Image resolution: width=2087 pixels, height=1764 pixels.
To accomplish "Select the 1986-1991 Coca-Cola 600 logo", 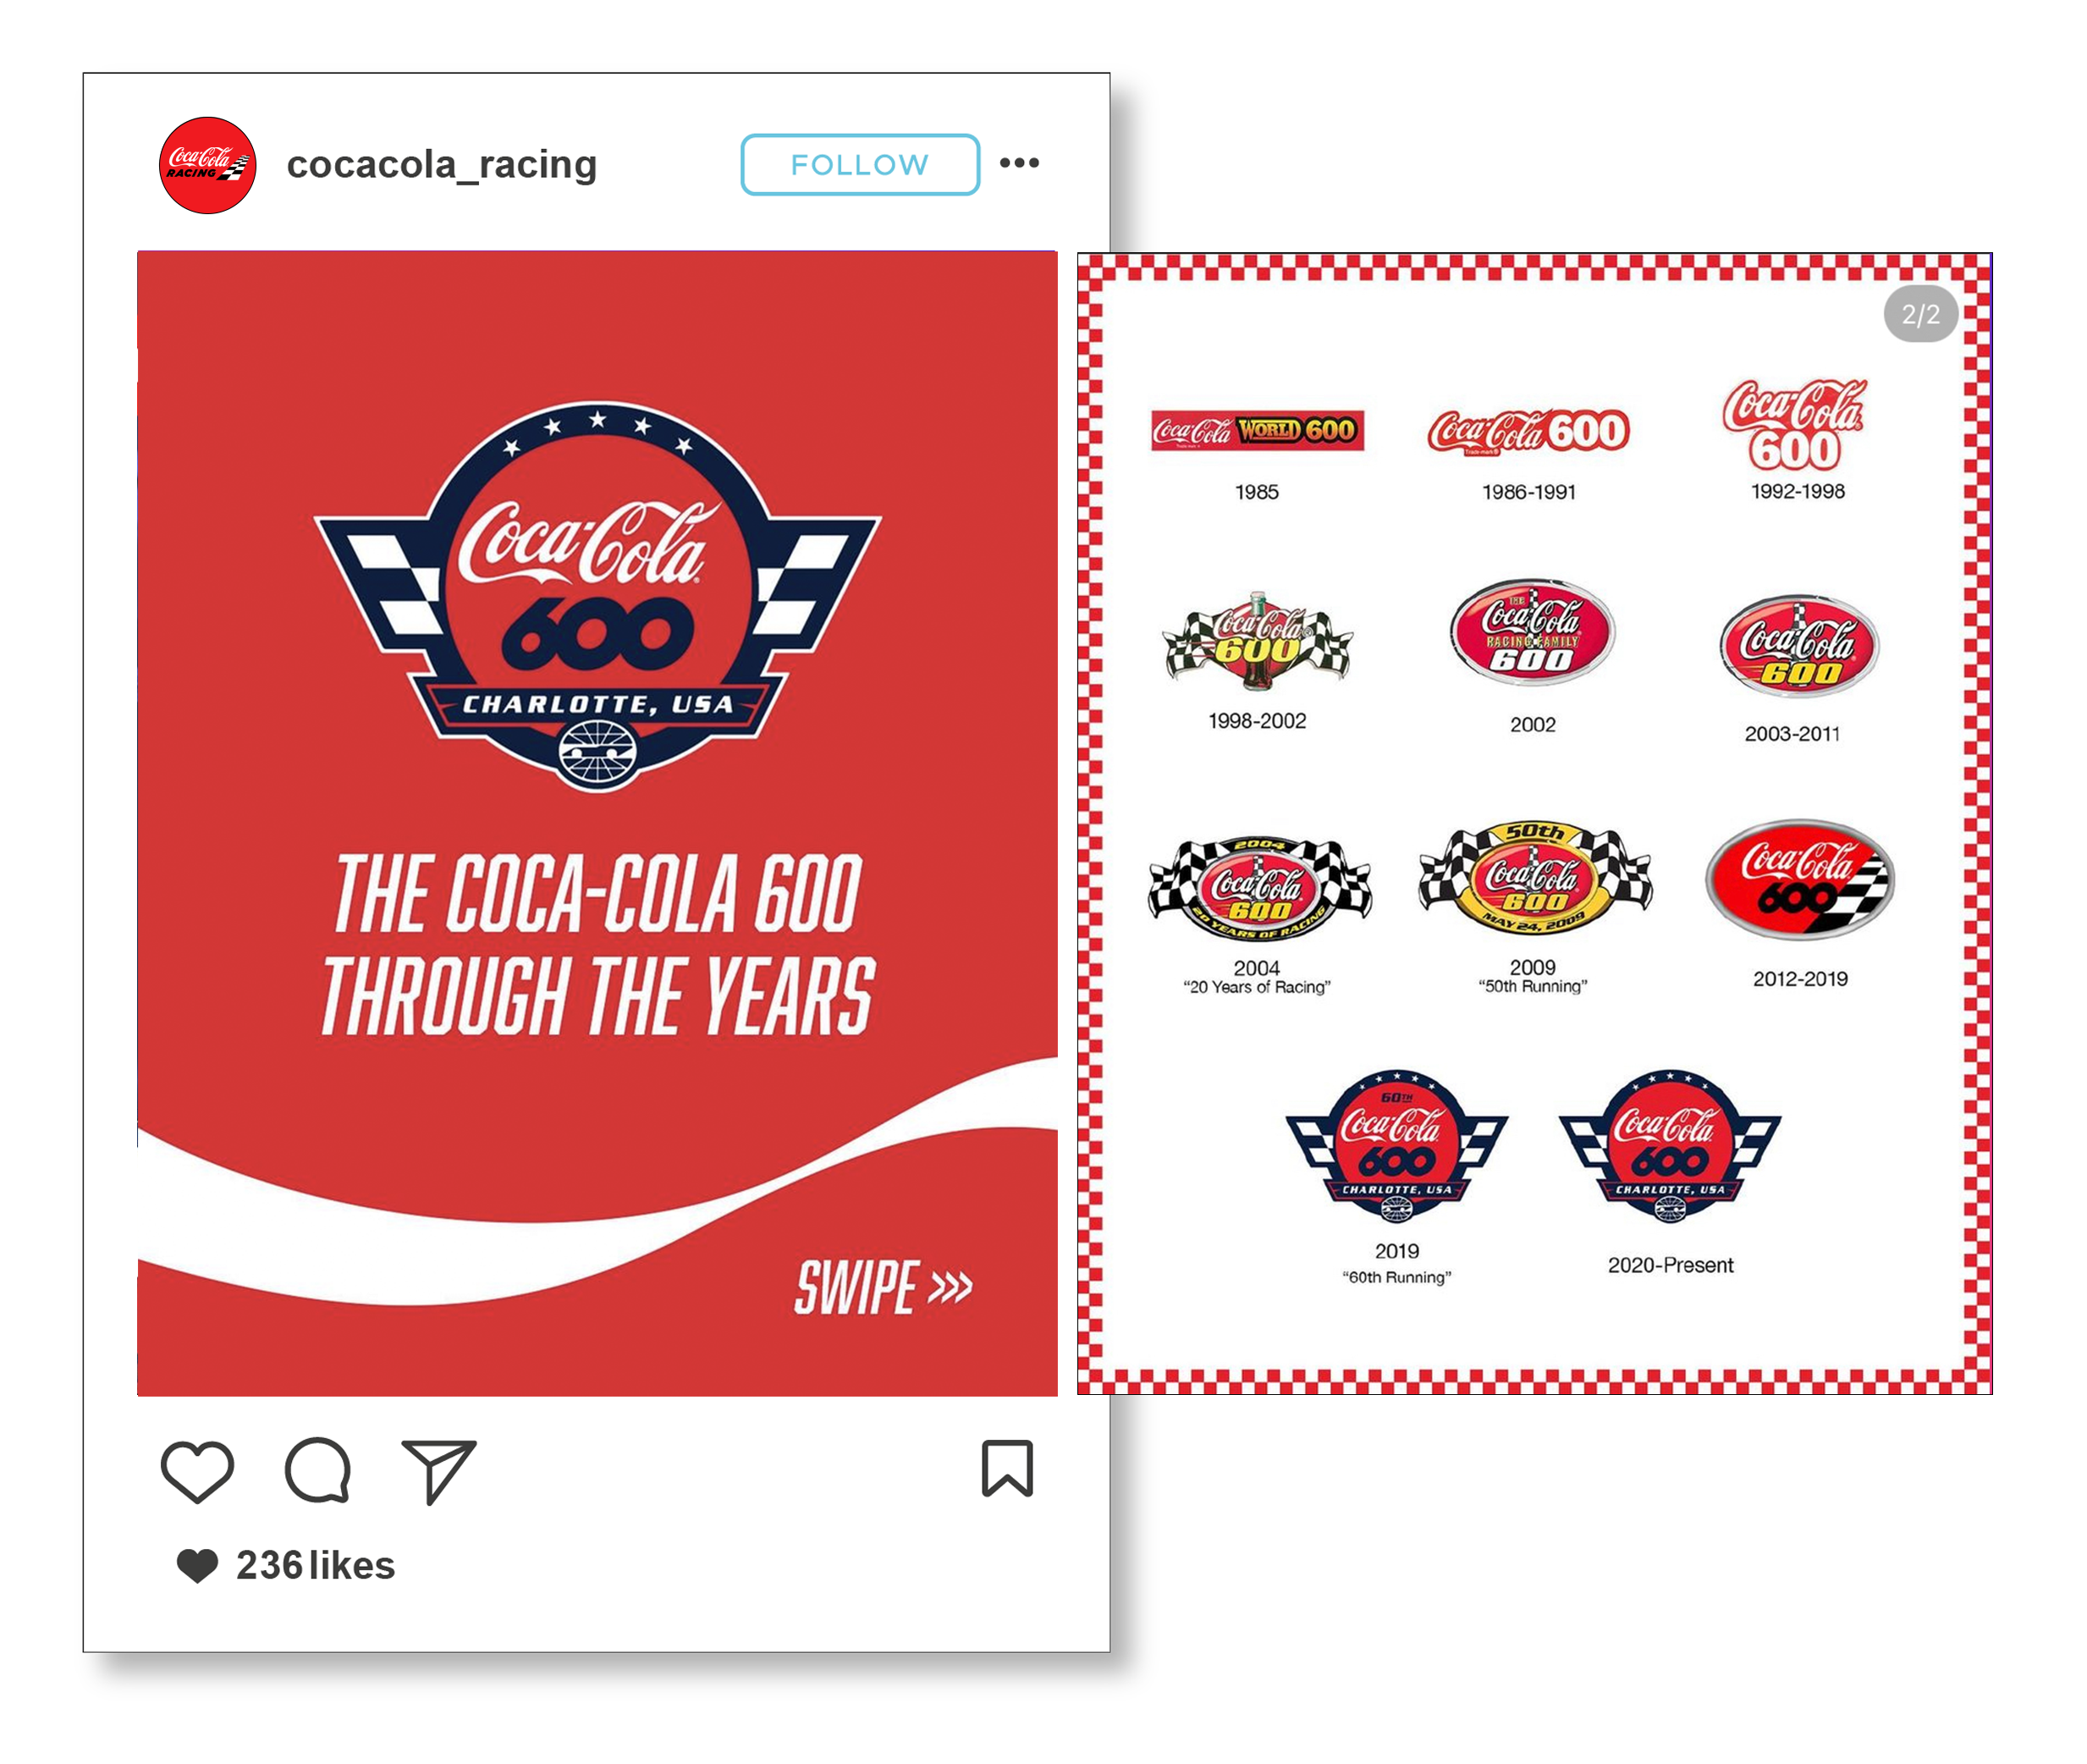I will tap(1528, 432).
